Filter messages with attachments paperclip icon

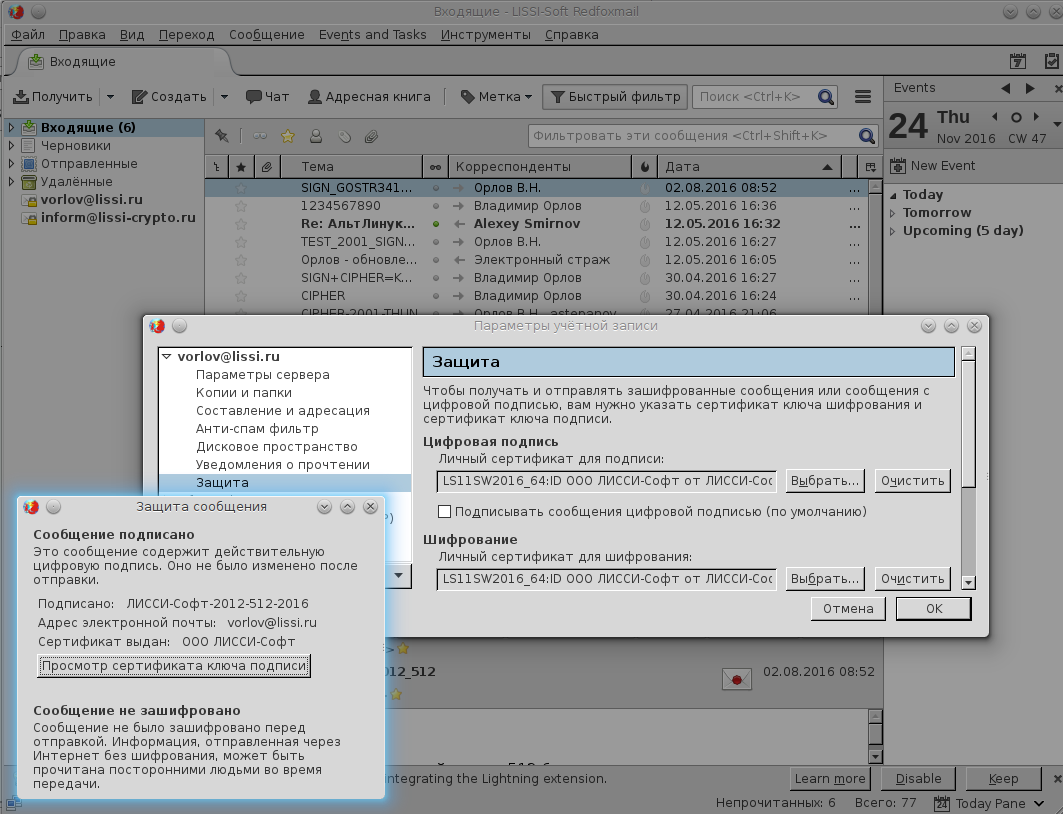pos(371,136)
